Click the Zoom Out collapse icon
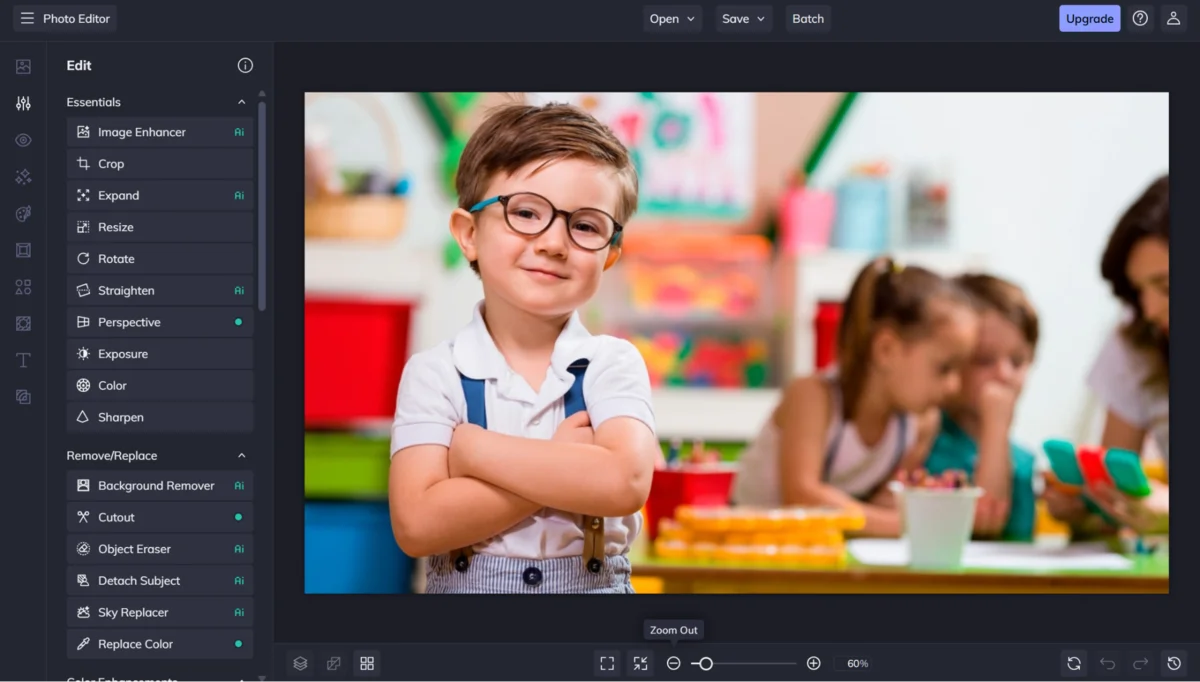1200x682 pixels. [640, 663]
